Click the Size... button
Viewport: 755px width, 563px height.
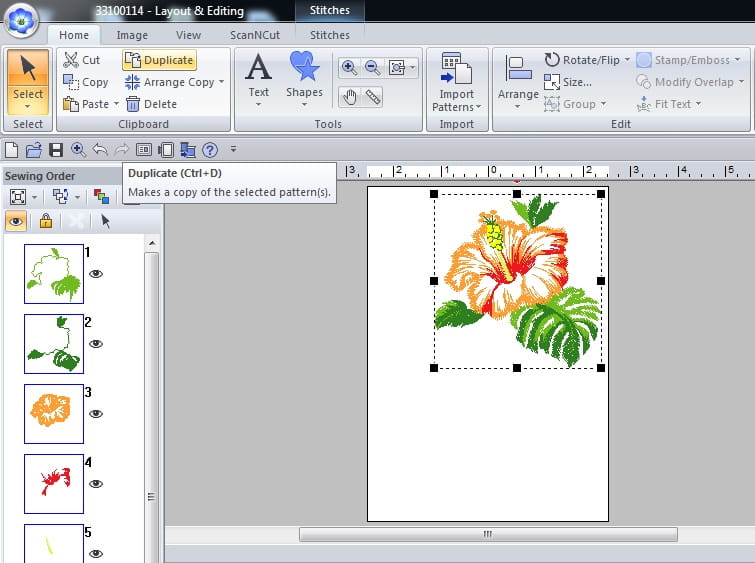click(x=568, y=82)
